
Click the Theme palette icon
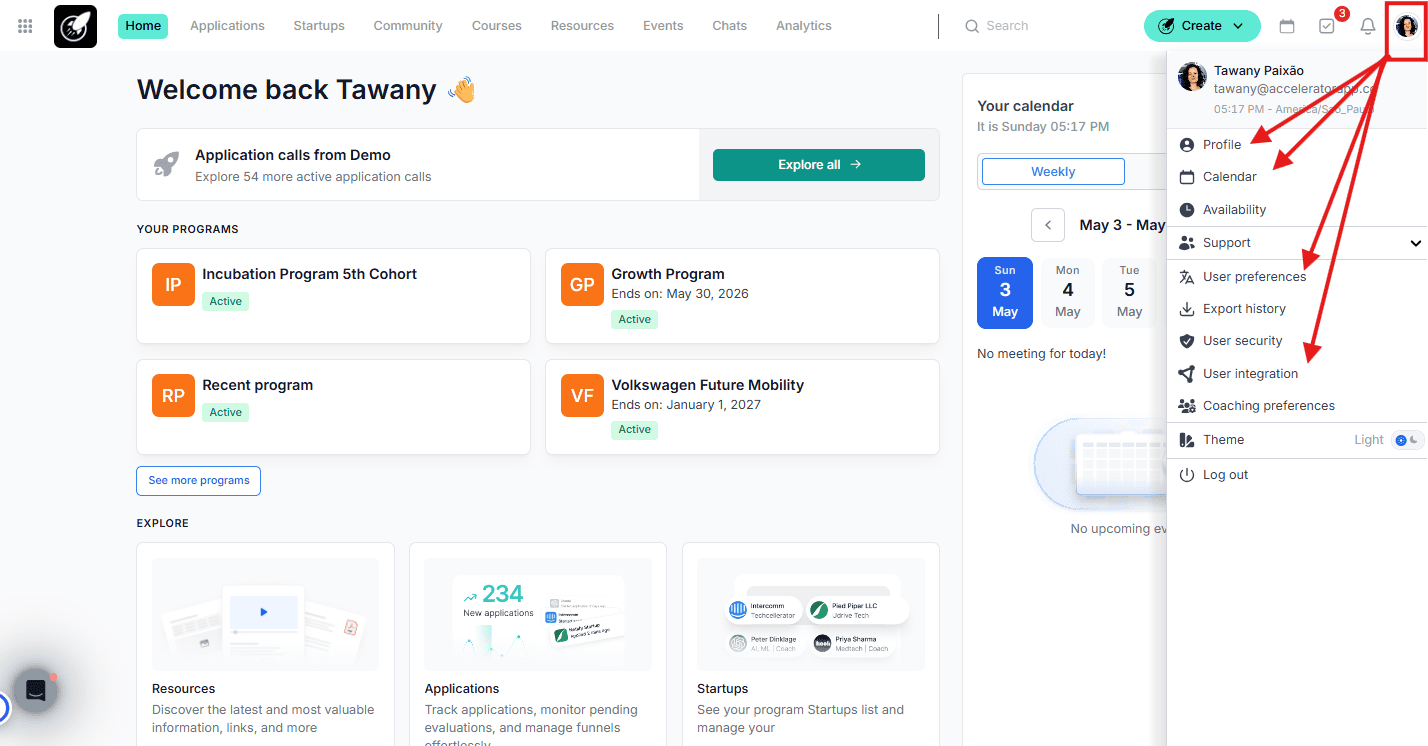[x=1187, y=440]
